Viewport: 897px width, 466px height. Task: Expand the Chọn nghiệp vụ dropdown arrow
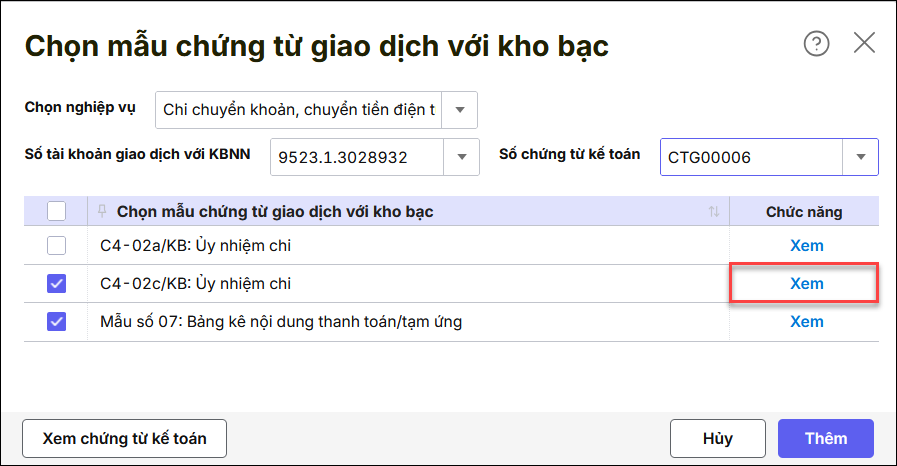click(x=460, y=110)
